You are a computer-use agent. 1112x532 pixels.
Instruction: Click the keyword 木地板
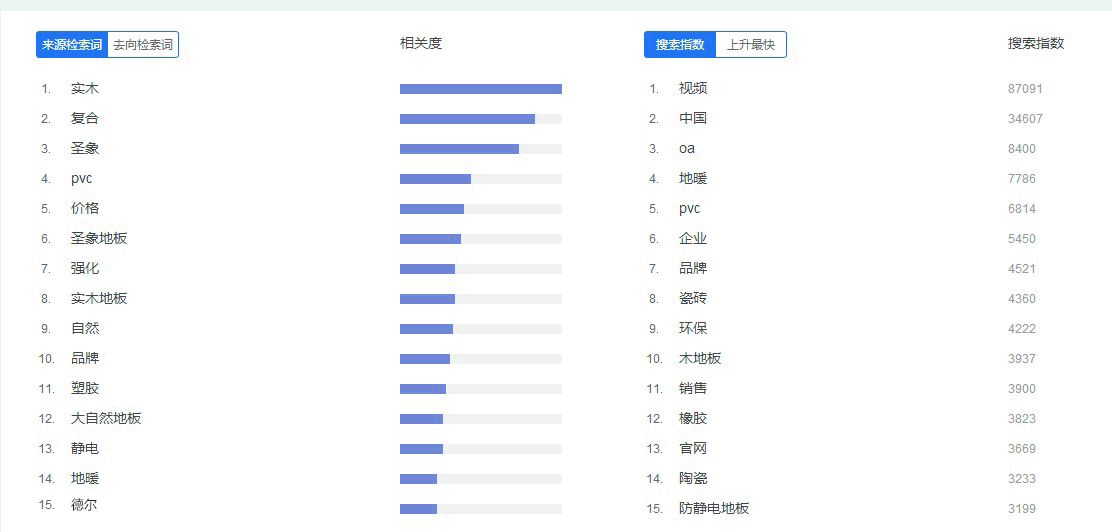click(x=700, y=359)
